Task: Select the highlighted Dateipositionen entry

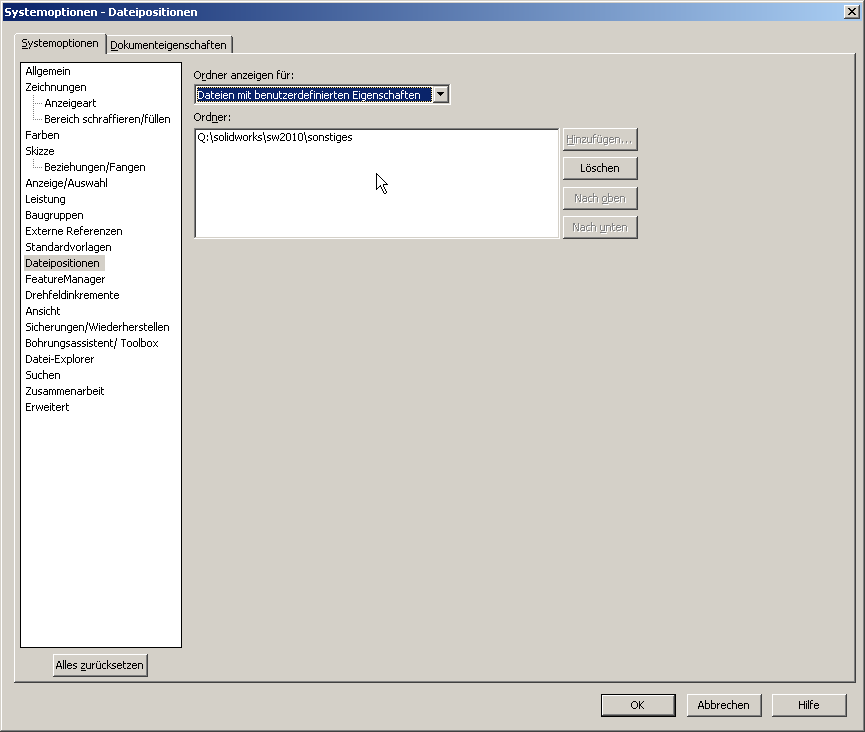Action: pos(62,263)
